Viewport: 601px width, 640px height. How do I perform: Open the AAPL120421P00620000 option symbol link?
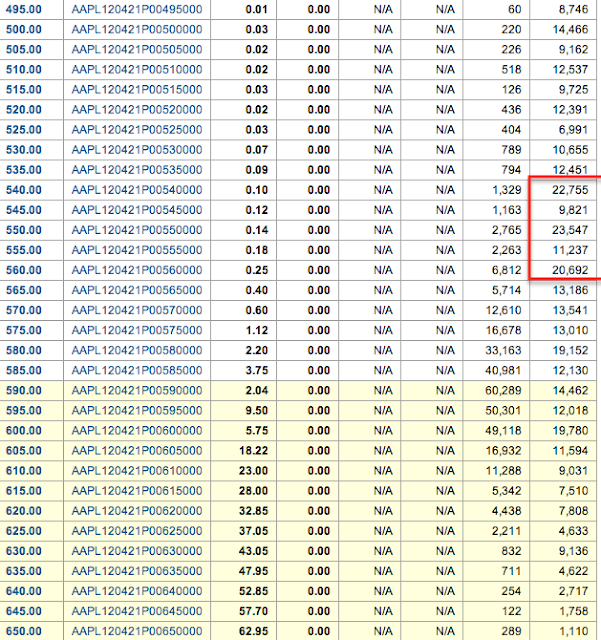pos(137,511)
